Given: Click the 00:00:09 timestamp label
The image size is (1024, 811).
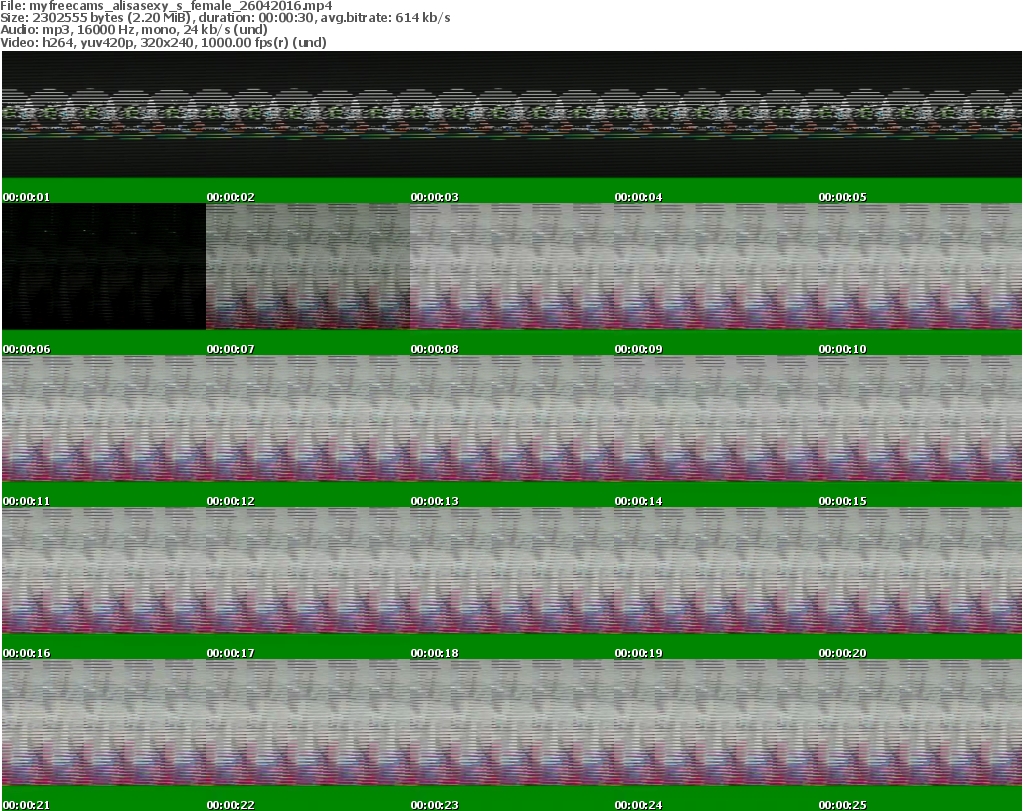Looking at the screenshot, I should click(638, 349).
